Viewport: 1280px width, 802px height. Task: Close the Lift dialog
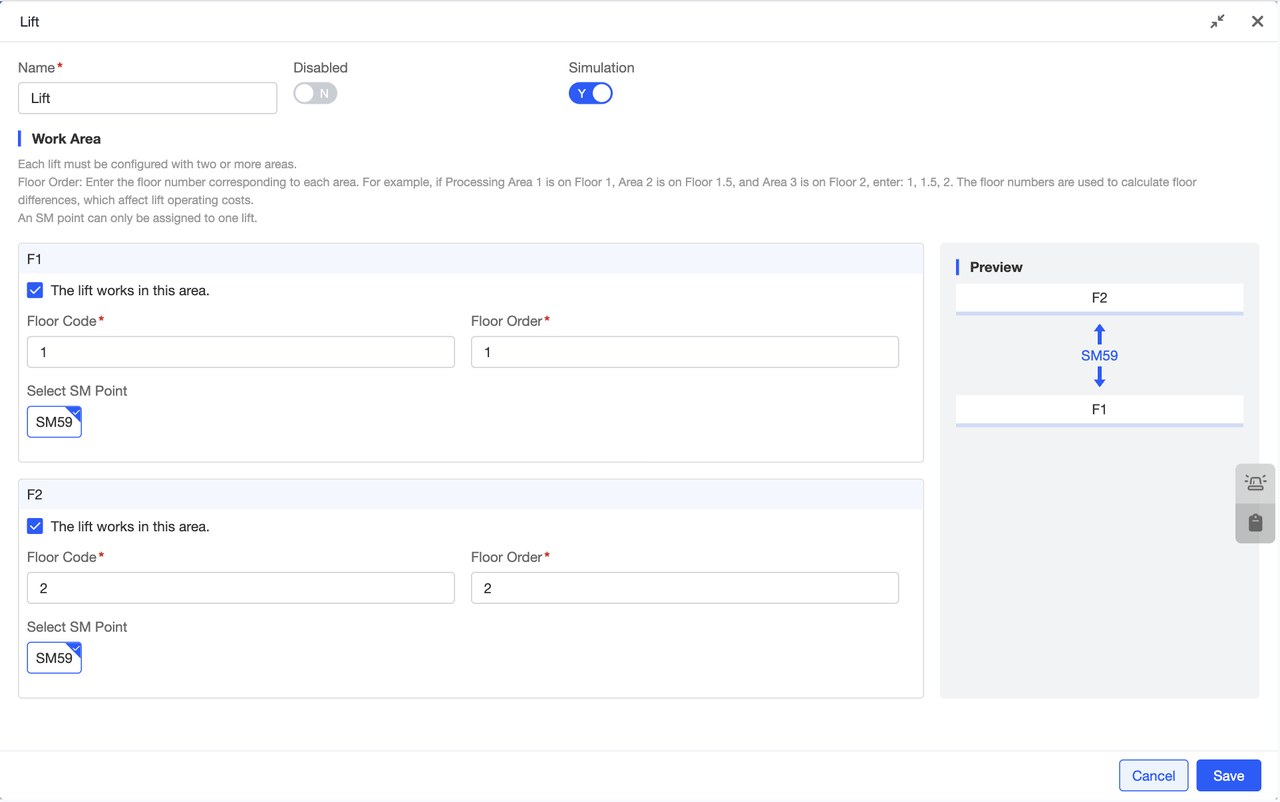click(1257, 22)
